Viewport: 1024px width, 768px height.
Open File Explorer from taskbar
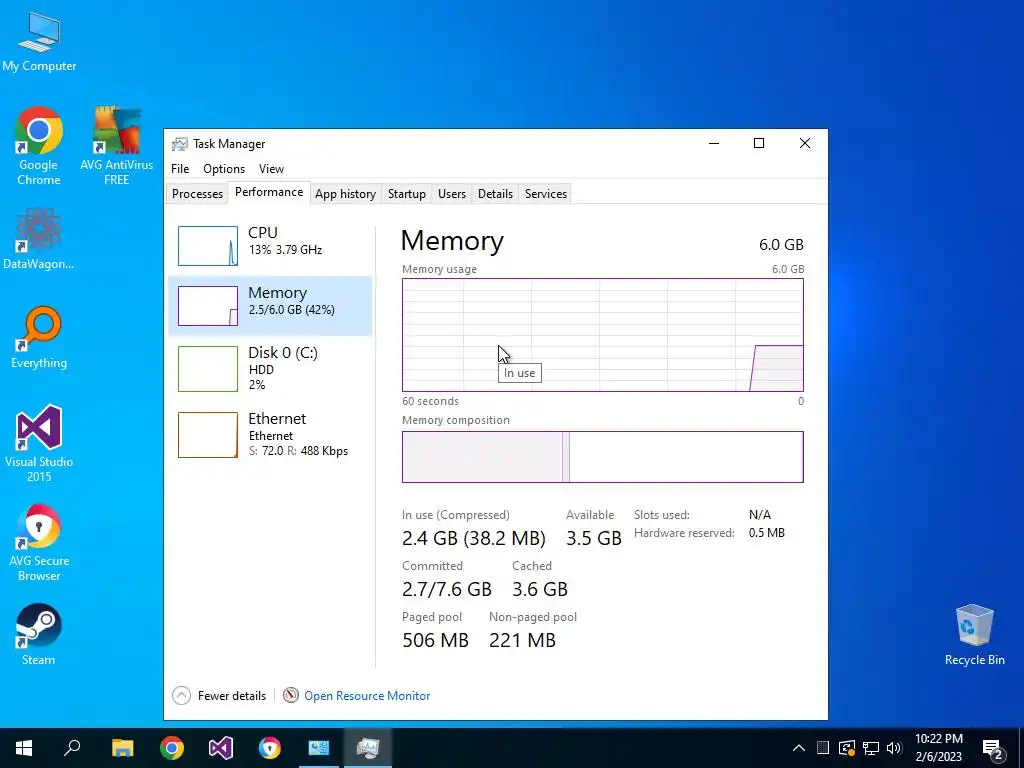(x=122, y=748)
